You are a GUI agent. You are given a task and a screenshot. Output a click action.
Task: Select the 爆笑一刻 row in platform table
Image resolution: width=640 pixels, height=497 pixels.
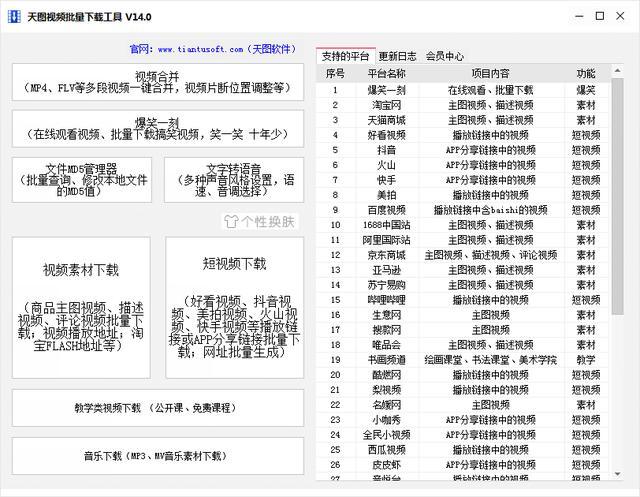coord(462,90)
